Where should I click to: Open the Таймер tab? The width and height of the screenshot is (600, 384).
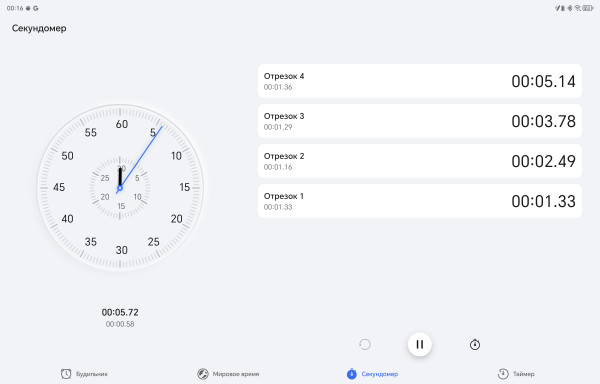pos(516,374)
